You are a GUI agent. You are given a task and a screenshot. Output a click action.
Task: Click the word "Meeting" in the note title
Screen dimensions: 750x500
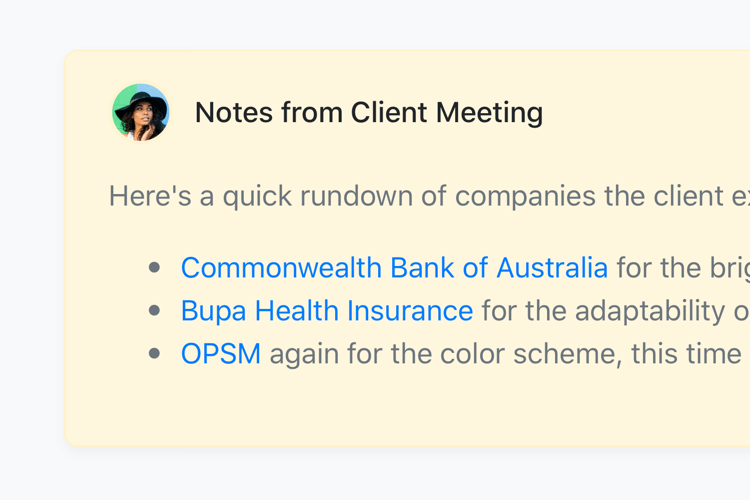coord(491,113)
